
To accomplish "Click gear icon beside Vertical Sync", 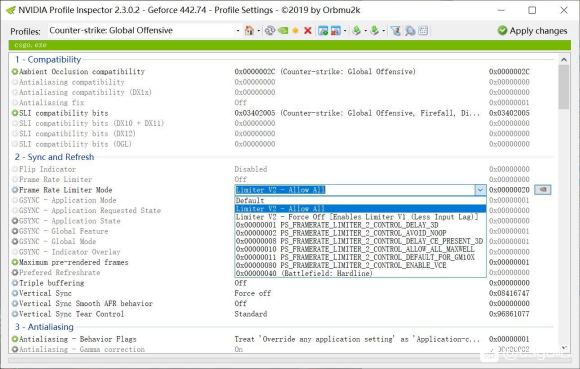I will click(15, 293).
